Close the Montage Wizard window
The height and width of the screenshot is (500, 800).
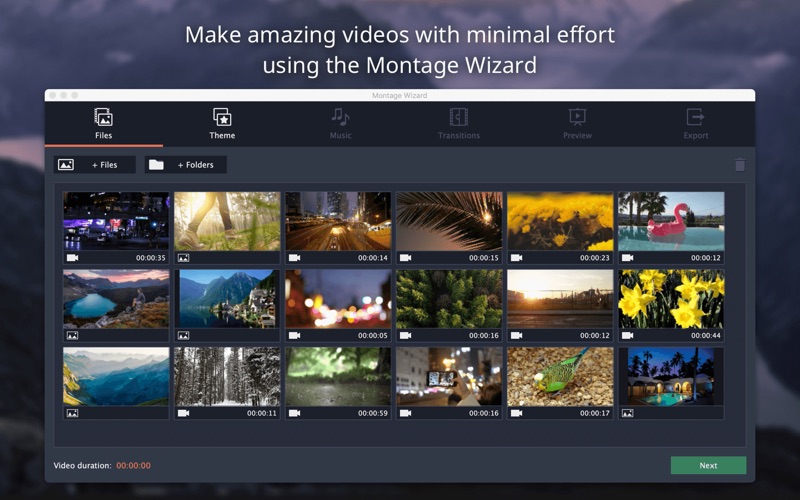tap(53, 95)
